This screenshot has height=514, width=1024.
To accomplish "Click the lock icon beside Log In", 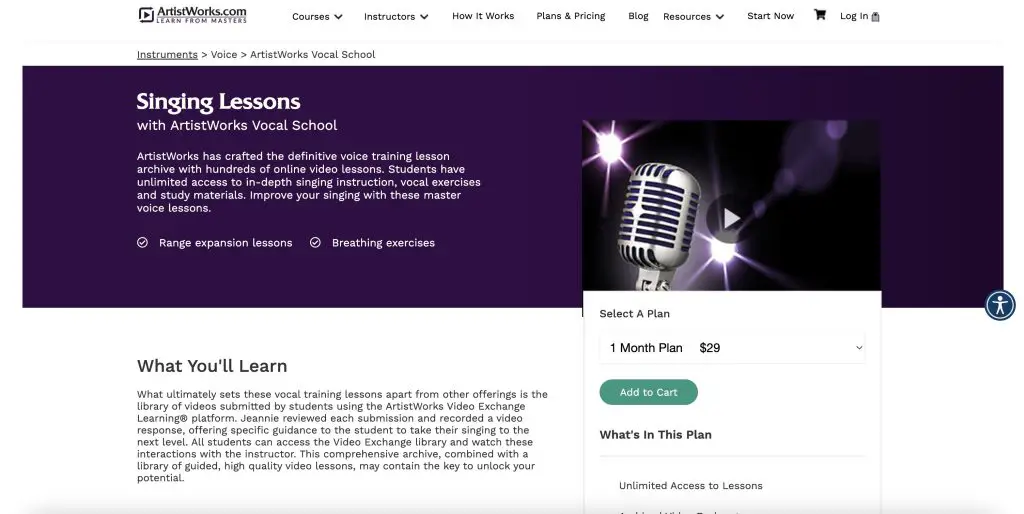I will (875, 17).
